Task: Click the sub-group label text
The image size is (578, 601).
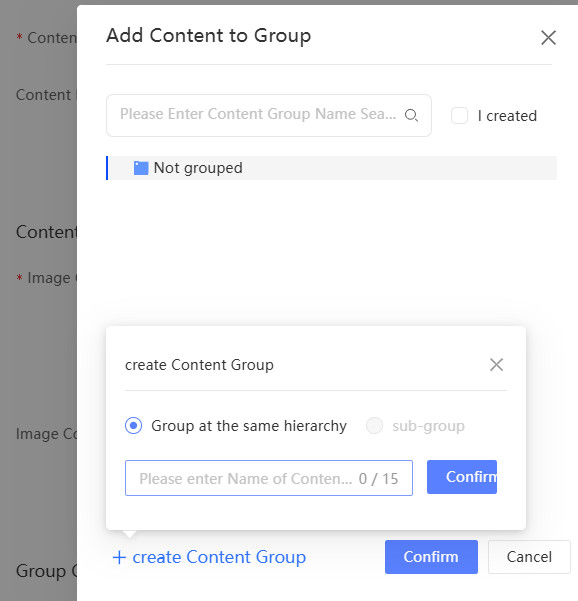Action: point(429,426)
